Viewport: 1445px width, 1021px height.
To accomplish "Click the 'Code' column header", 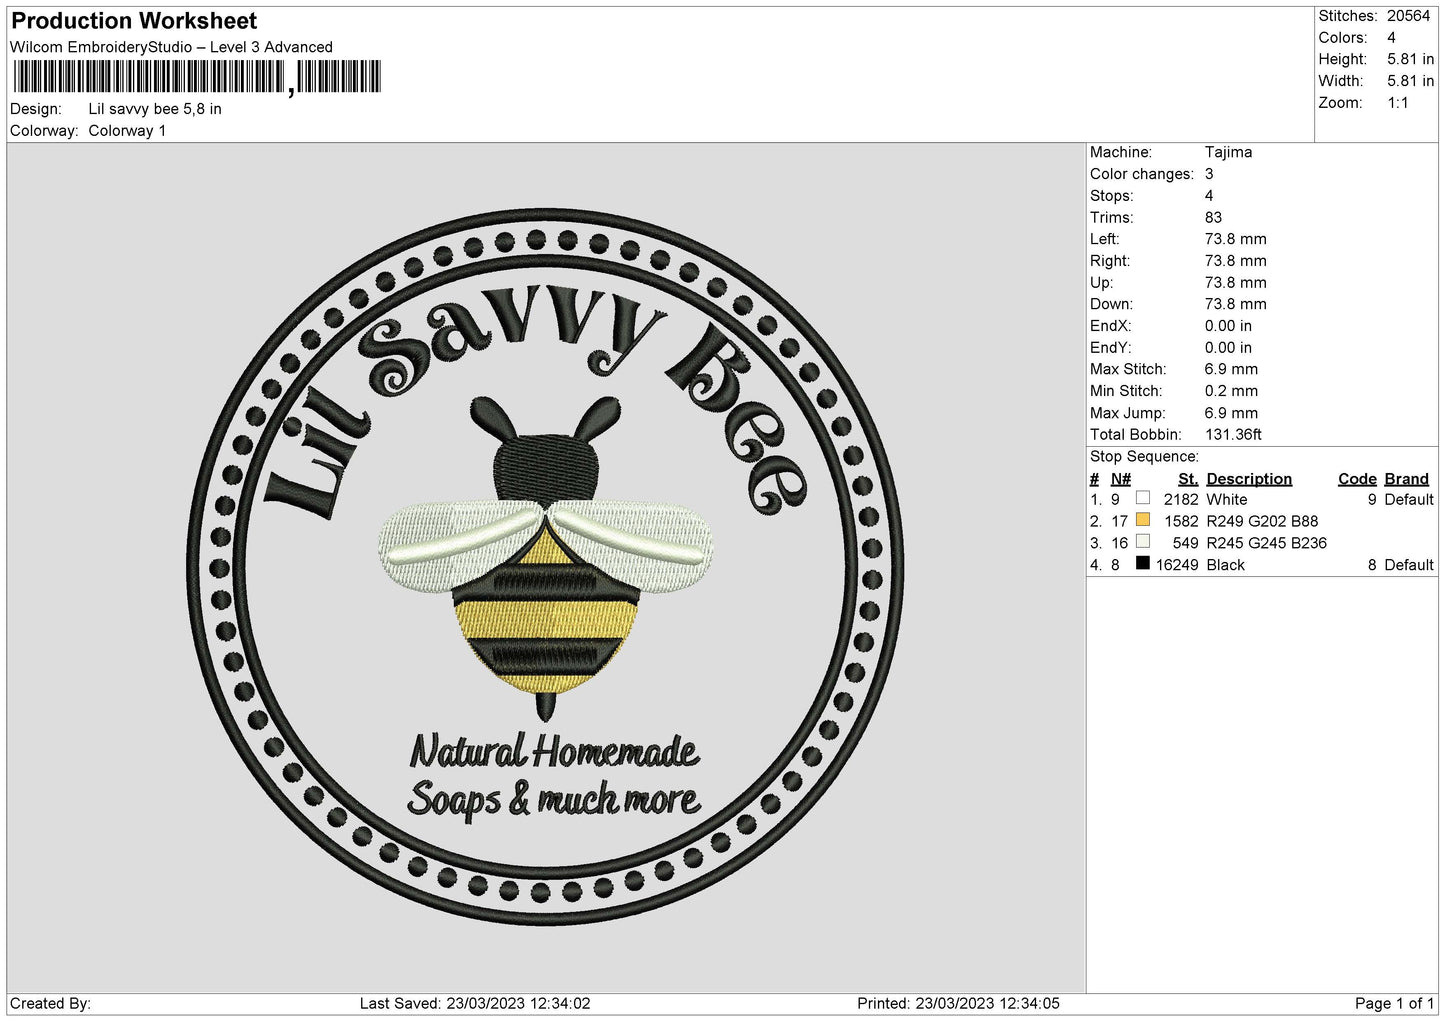I will [x=1357, y=479].
